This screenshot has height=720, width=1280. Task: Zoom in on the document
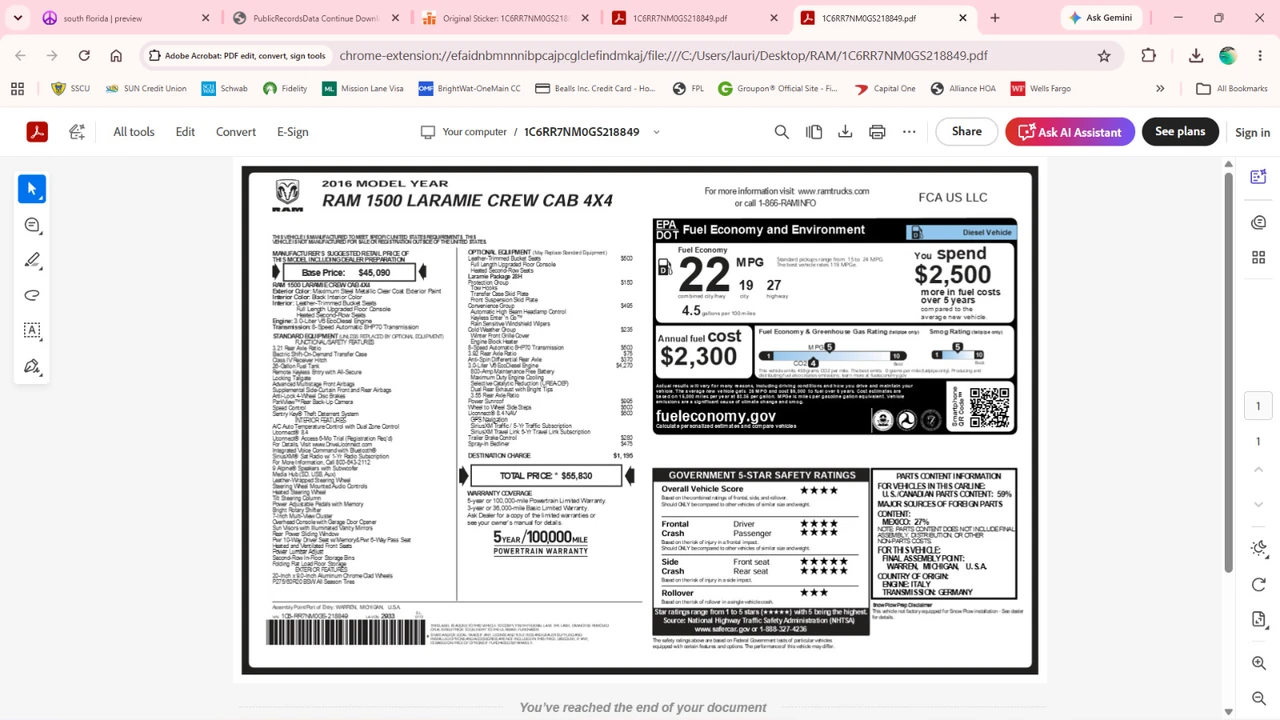tap(1259, 663)
